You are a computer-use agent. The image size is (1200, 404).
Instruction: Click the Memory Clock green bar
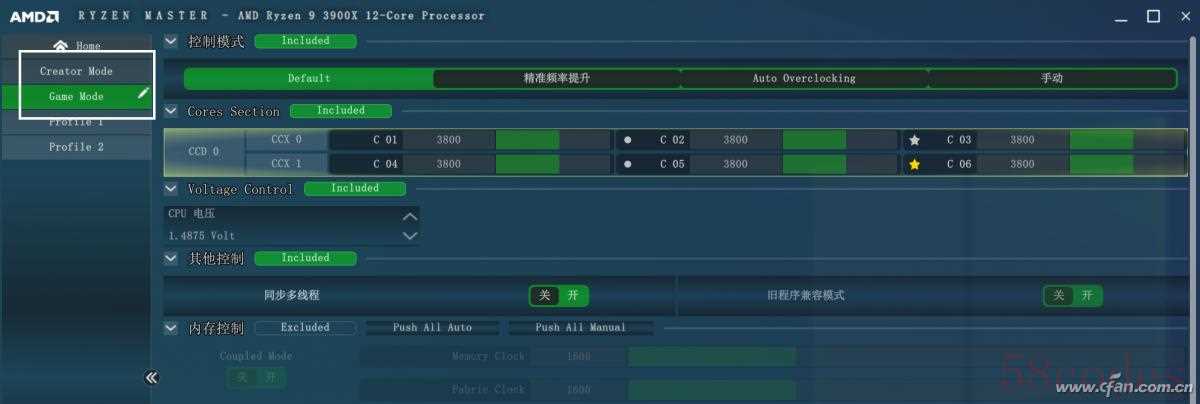pyautogui.click(x=712, y=356)
